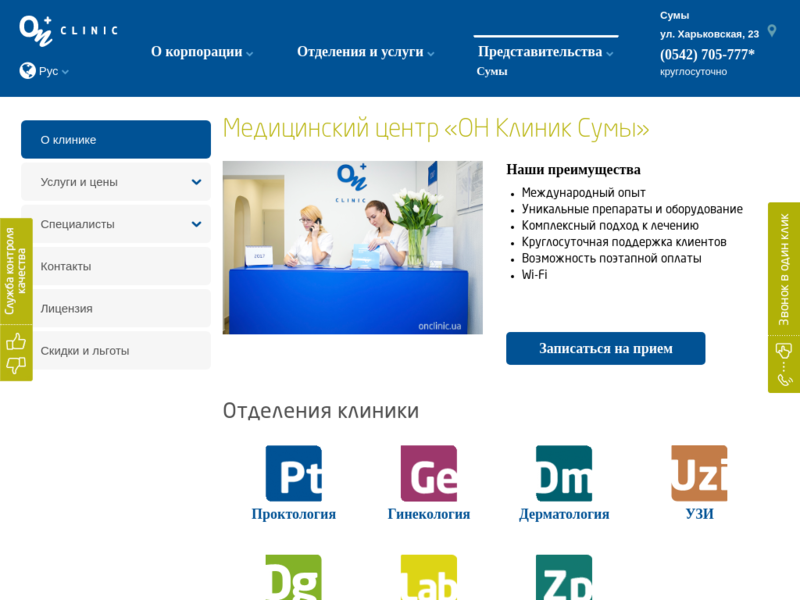
Task: Click the address ул. Харьковская, 23
Action: pos(709,34)
